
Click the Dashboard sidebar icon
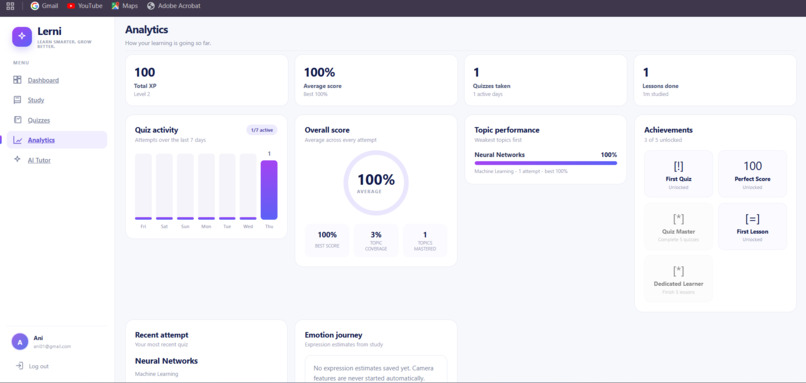17,80
